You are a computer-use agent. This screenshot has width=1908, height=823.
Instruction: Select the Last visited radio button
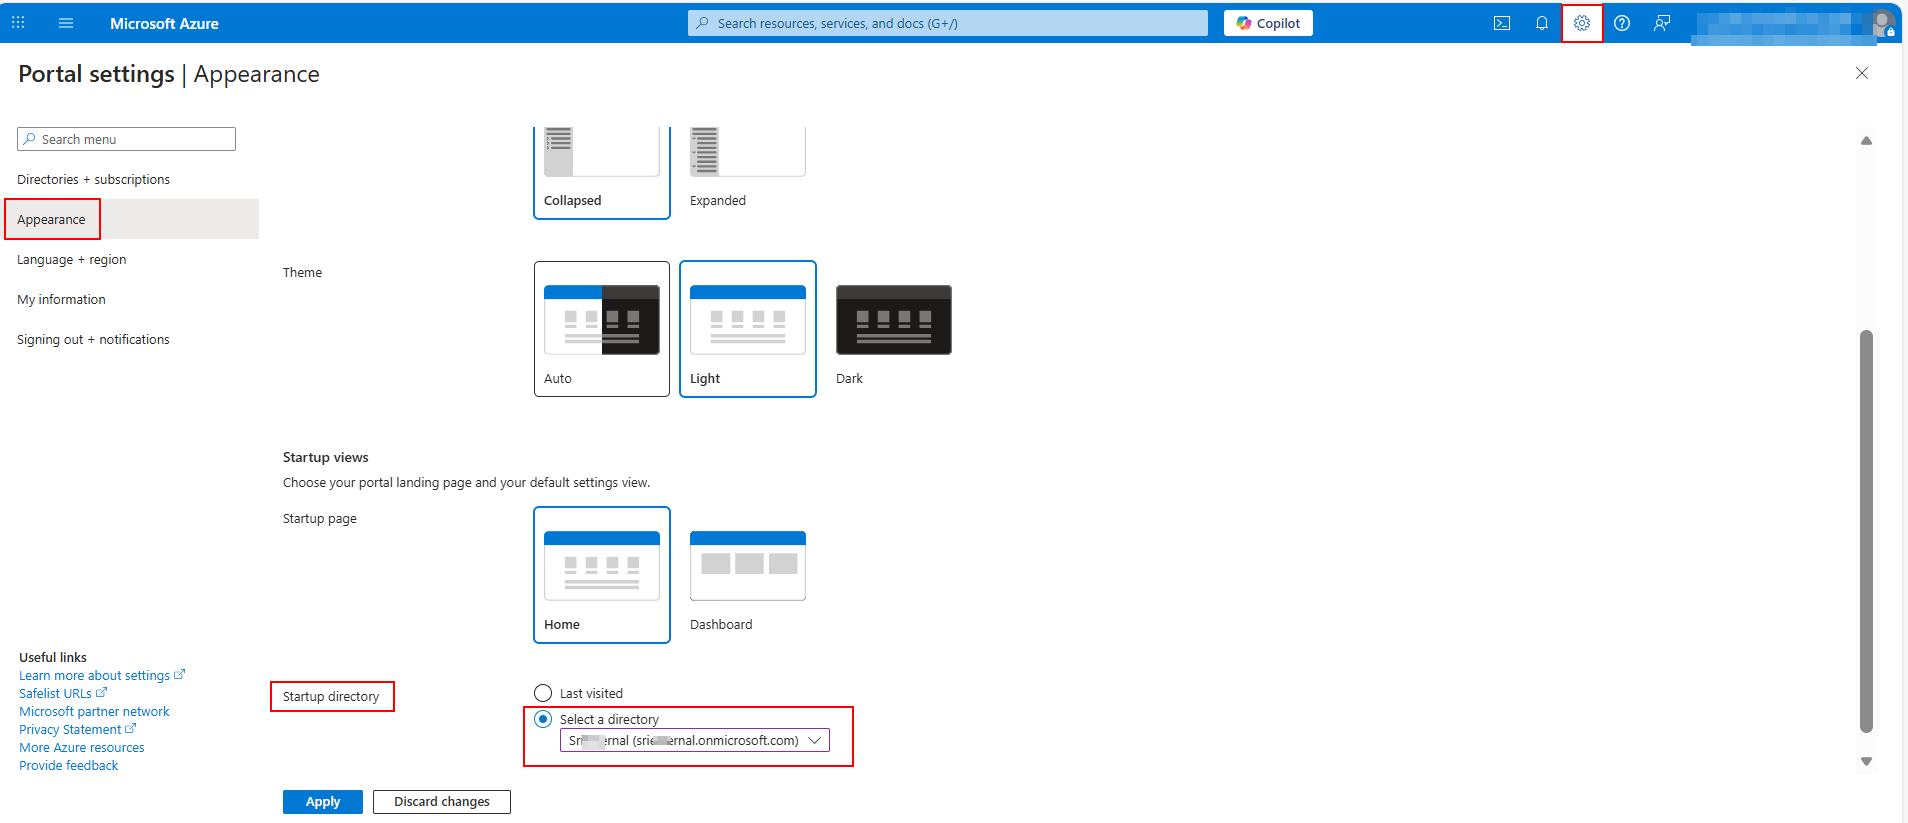(x=543, y=693)
